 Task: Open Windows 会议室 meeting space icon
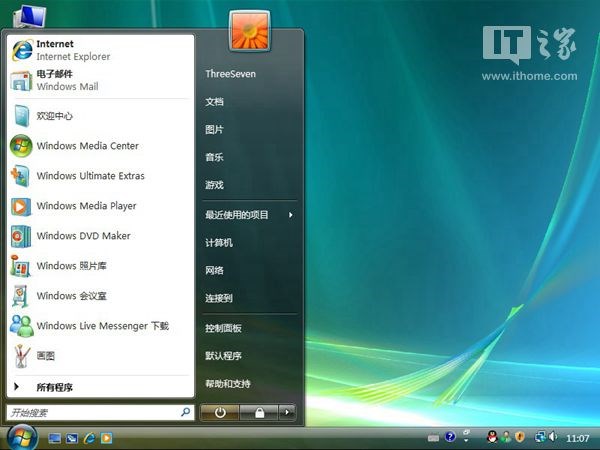point(21,296)
